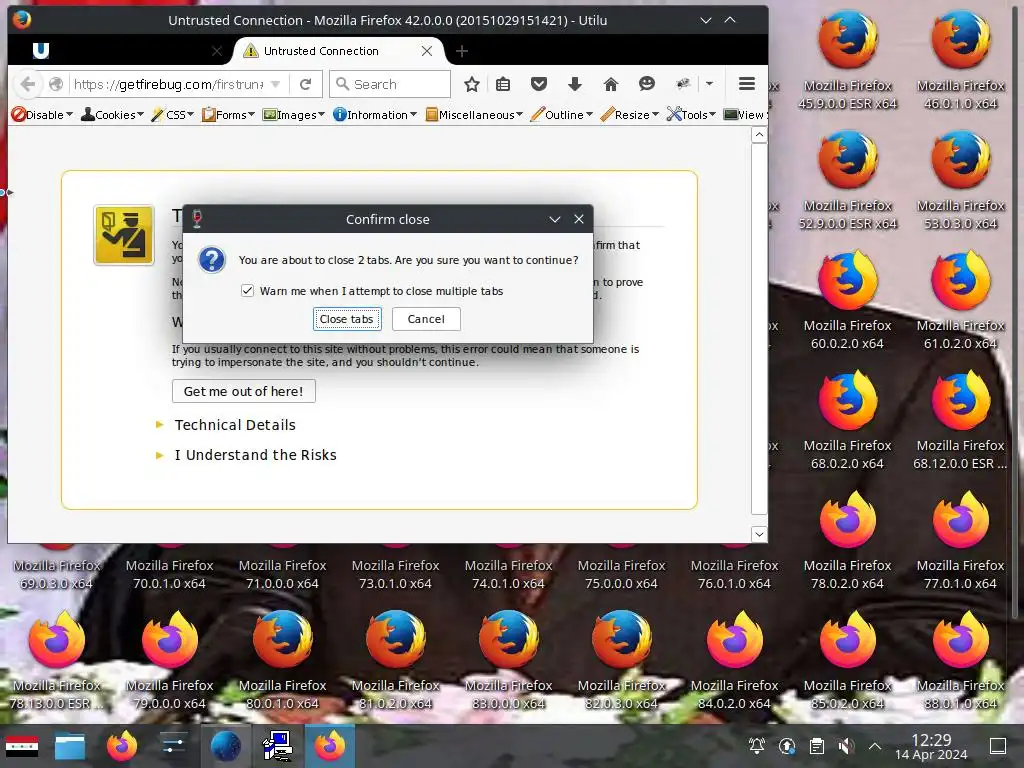Click into the Search field
The image size is (1024, 768).
(390, 84)
